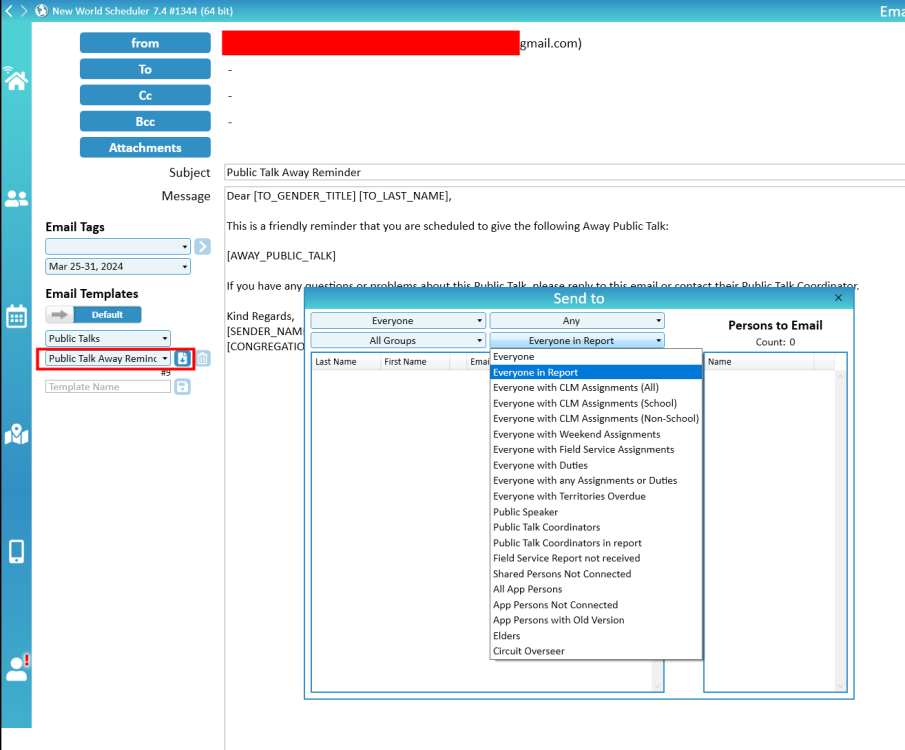
Task: Open the All Groups dropdown in Send to
Action: coord(398,341)
